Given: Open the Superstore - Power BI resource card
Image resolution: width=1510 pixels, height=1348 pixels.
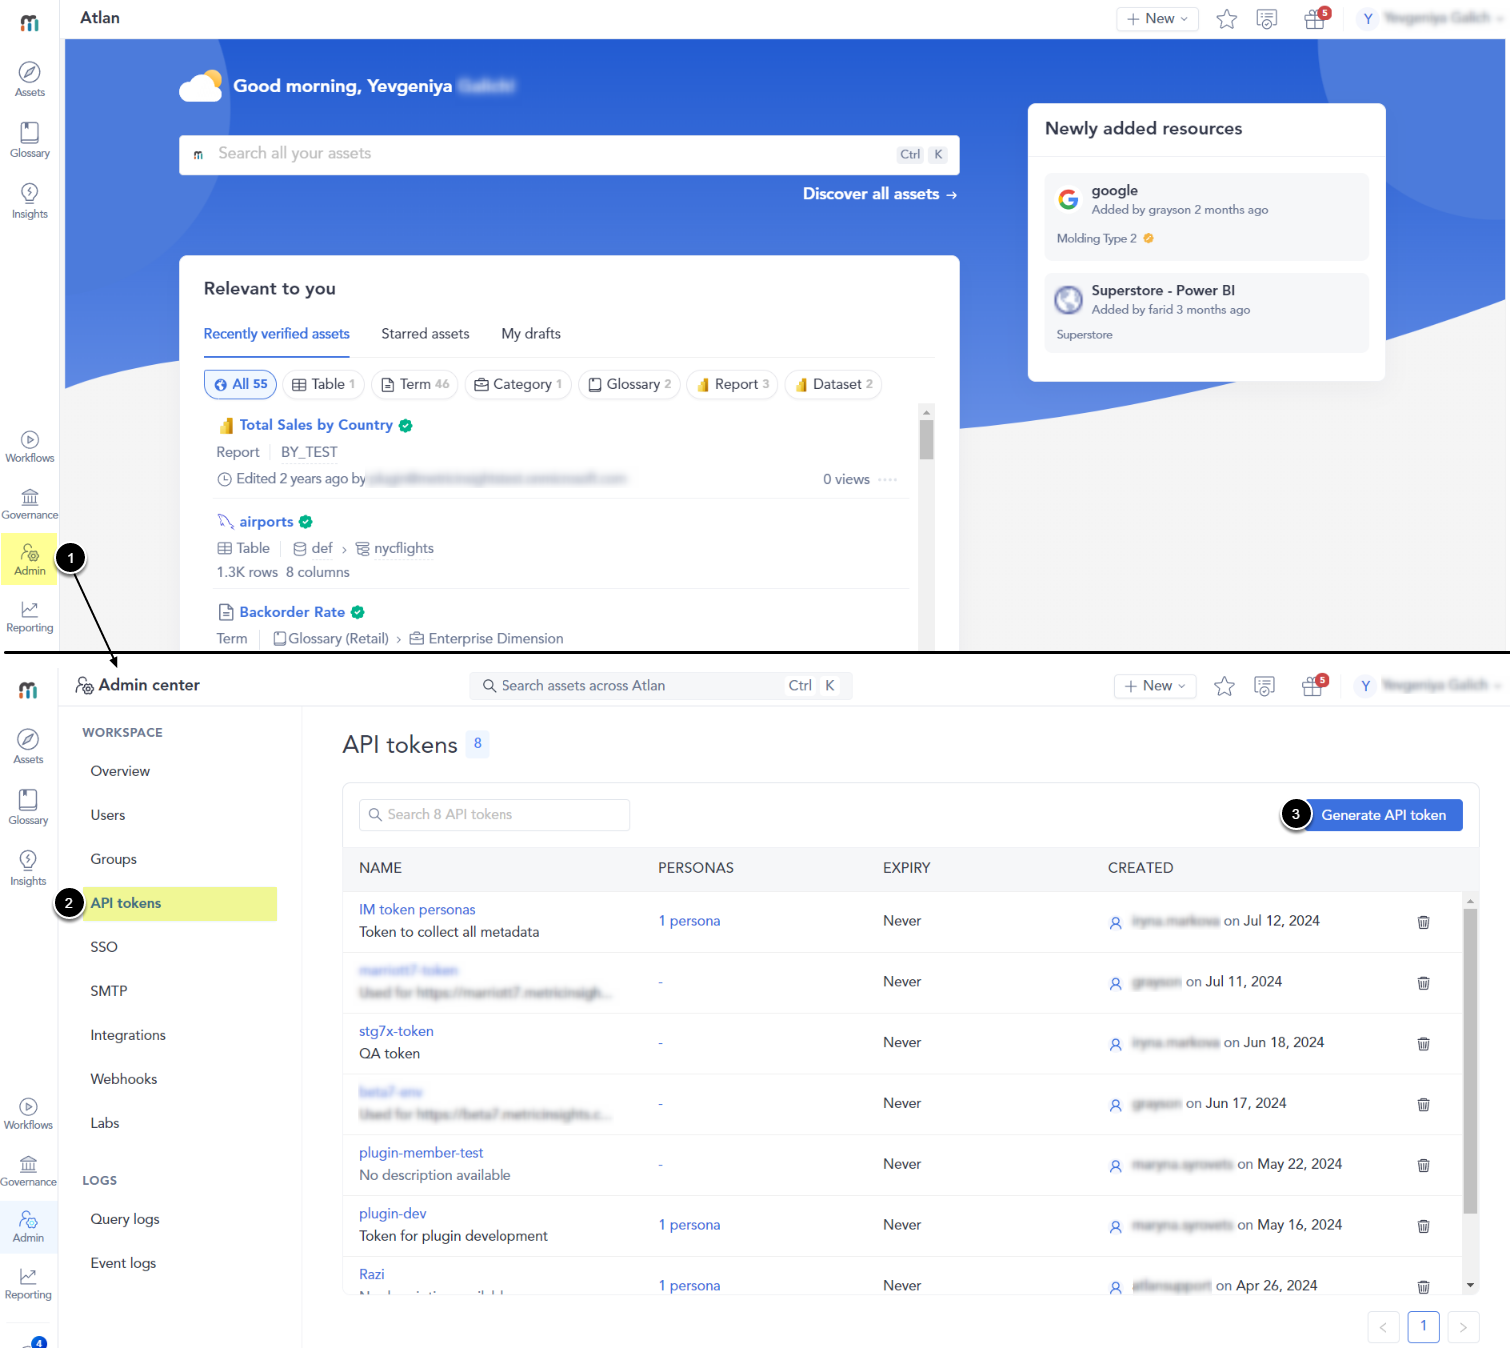Looking at the screenshot, I should tap(1207, 312).
